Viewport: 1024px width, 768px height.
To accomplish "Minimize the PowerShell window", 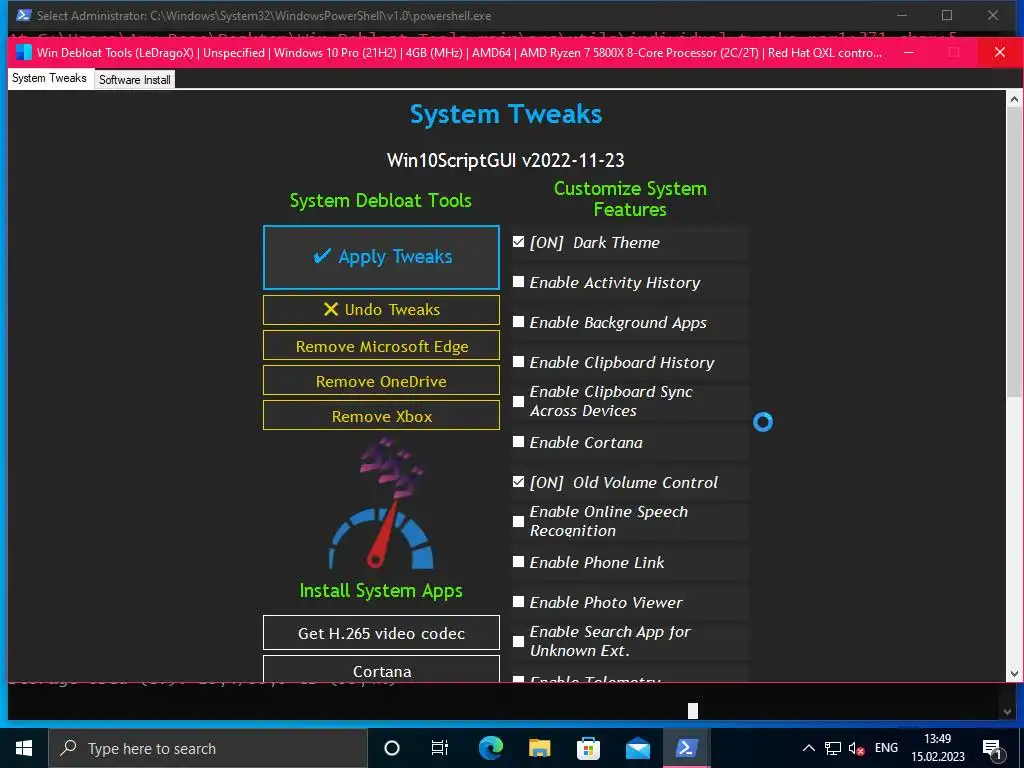I will coord(902,15).
